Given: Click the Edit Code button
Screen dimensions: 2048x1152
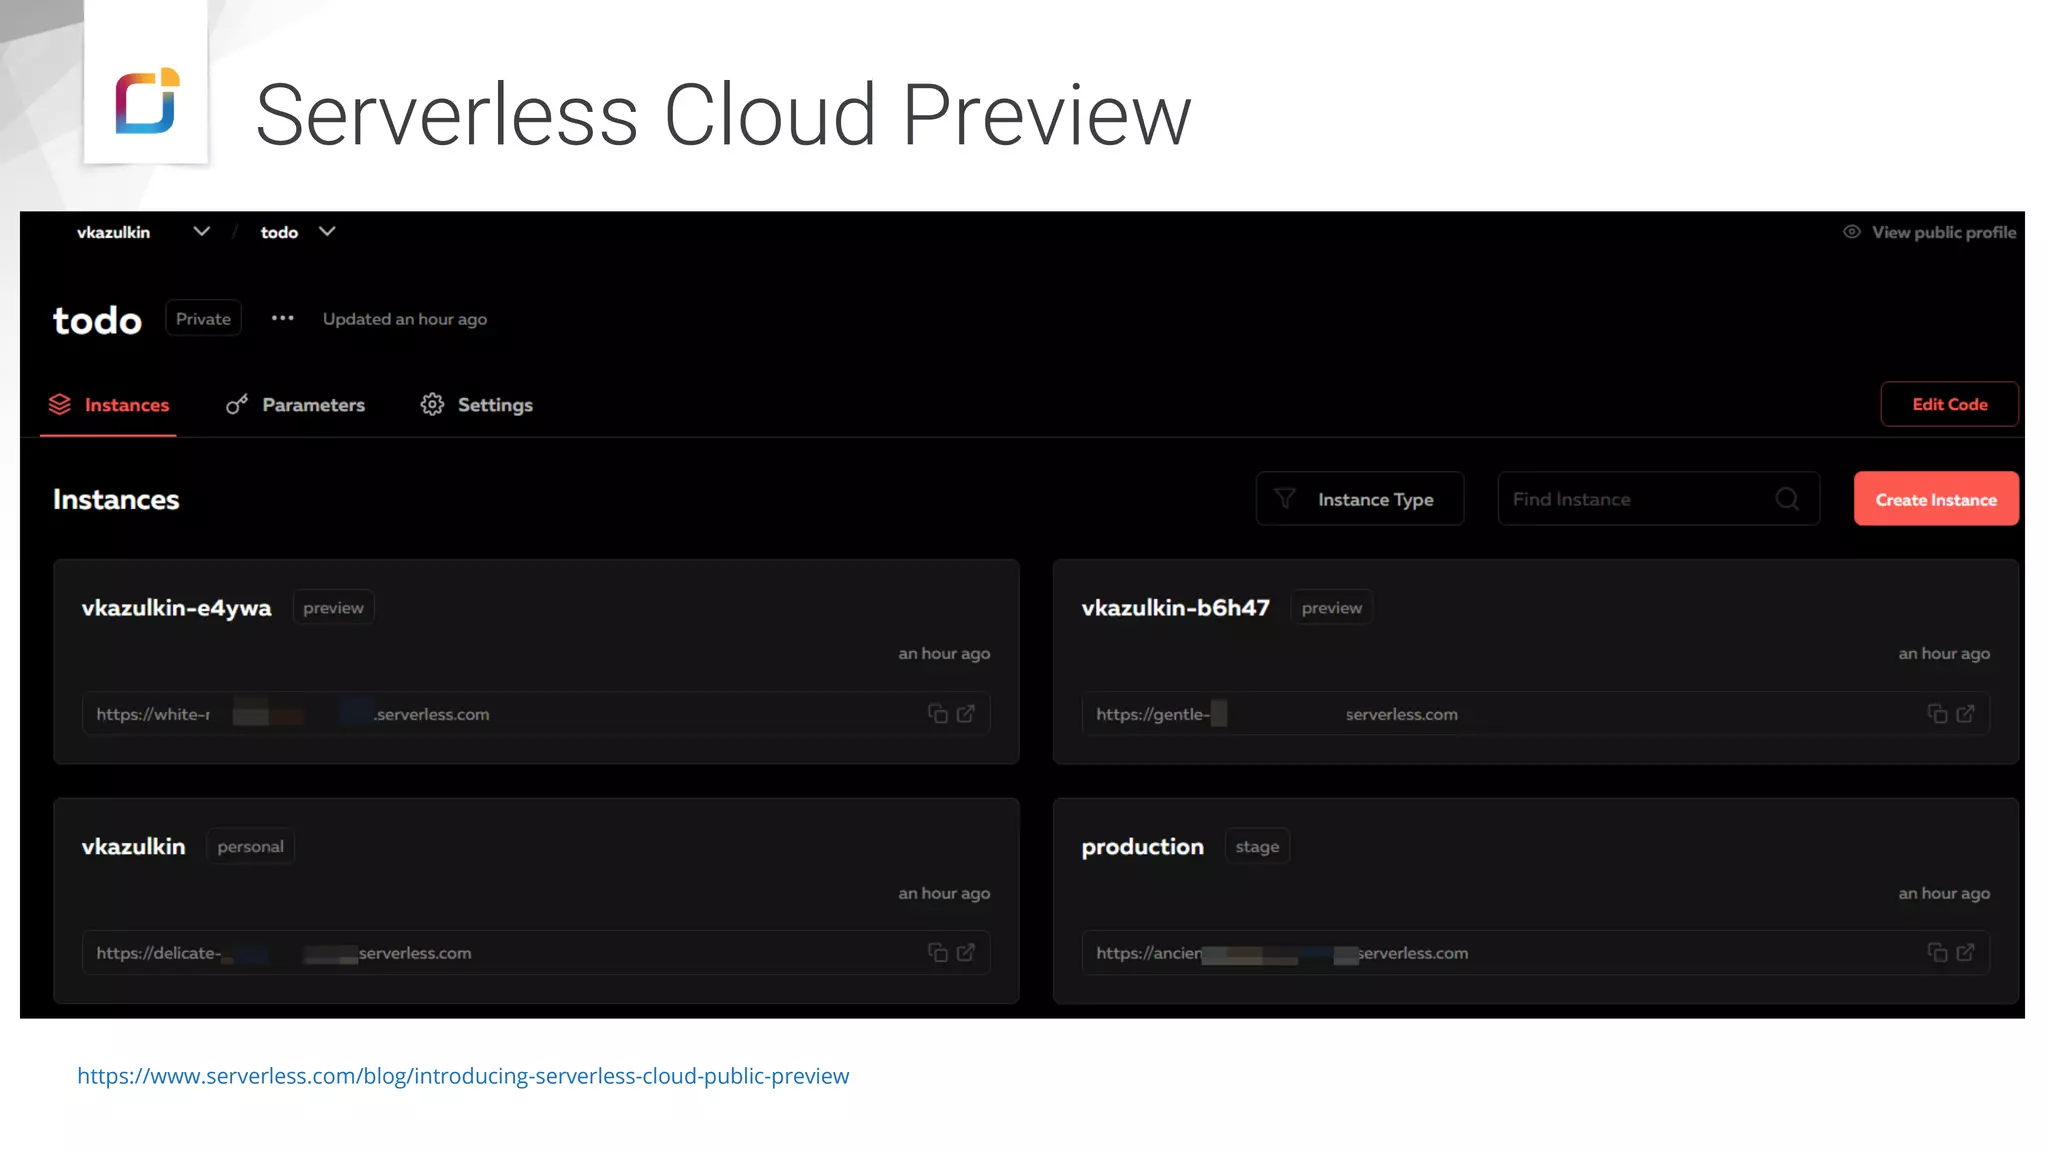Looking at the screenshot, I should [x=1949, y=405].
